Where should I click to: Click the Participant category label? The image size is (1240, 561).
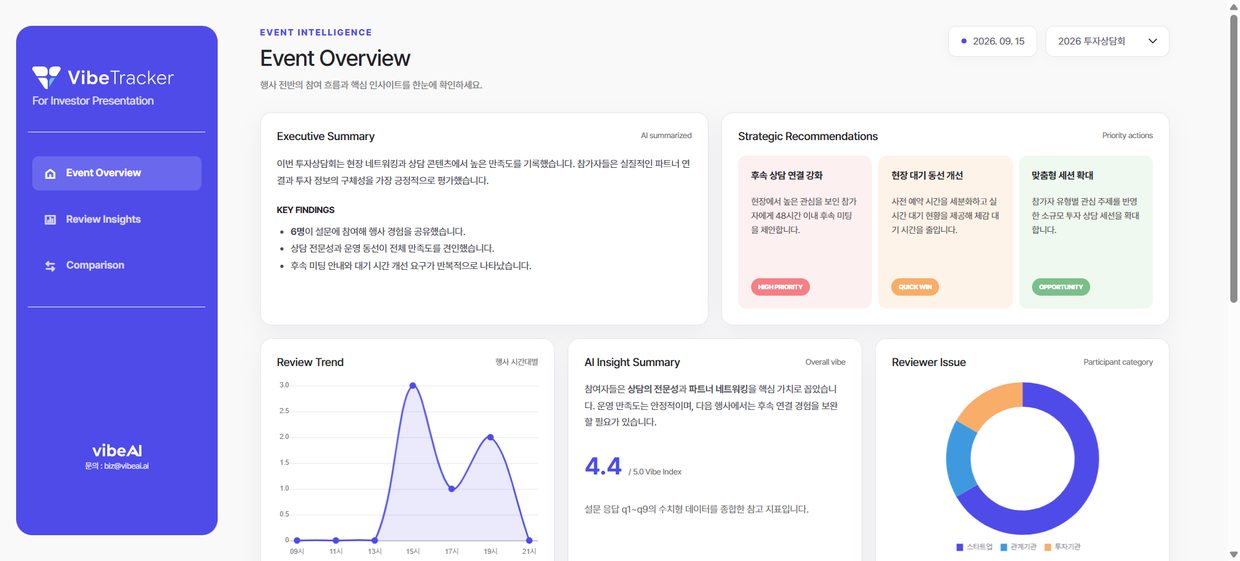[1118, 362]
